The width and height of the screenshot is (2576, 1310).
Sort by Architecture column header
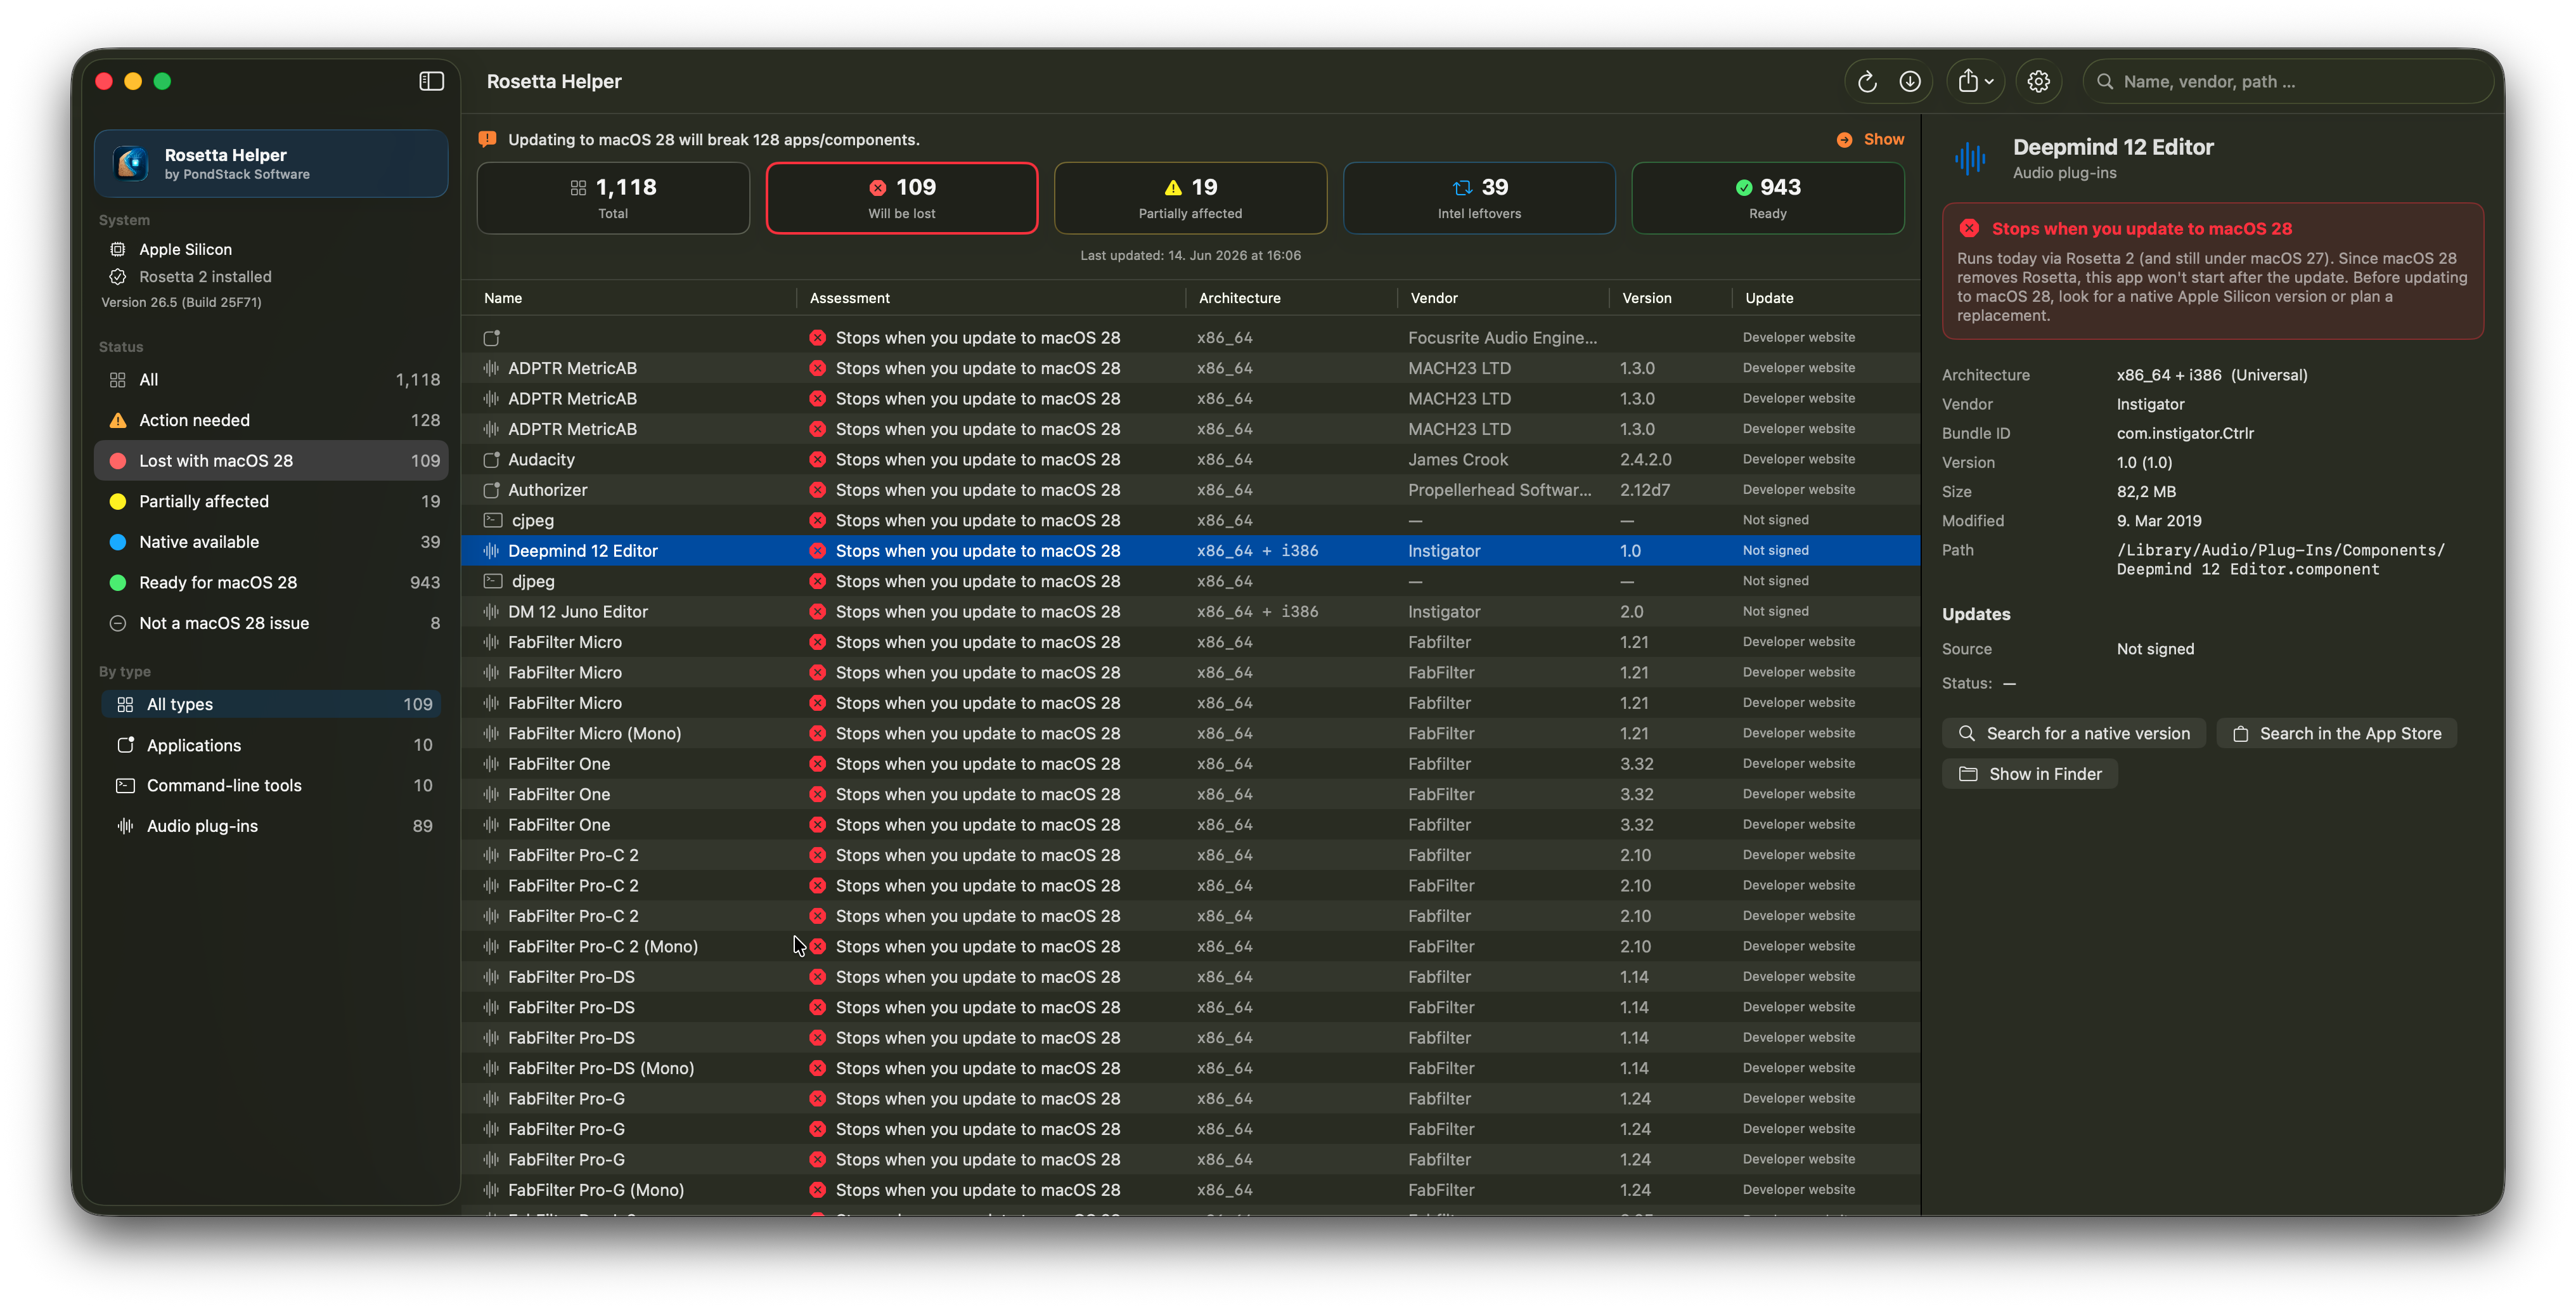[x=1239, y=298]
